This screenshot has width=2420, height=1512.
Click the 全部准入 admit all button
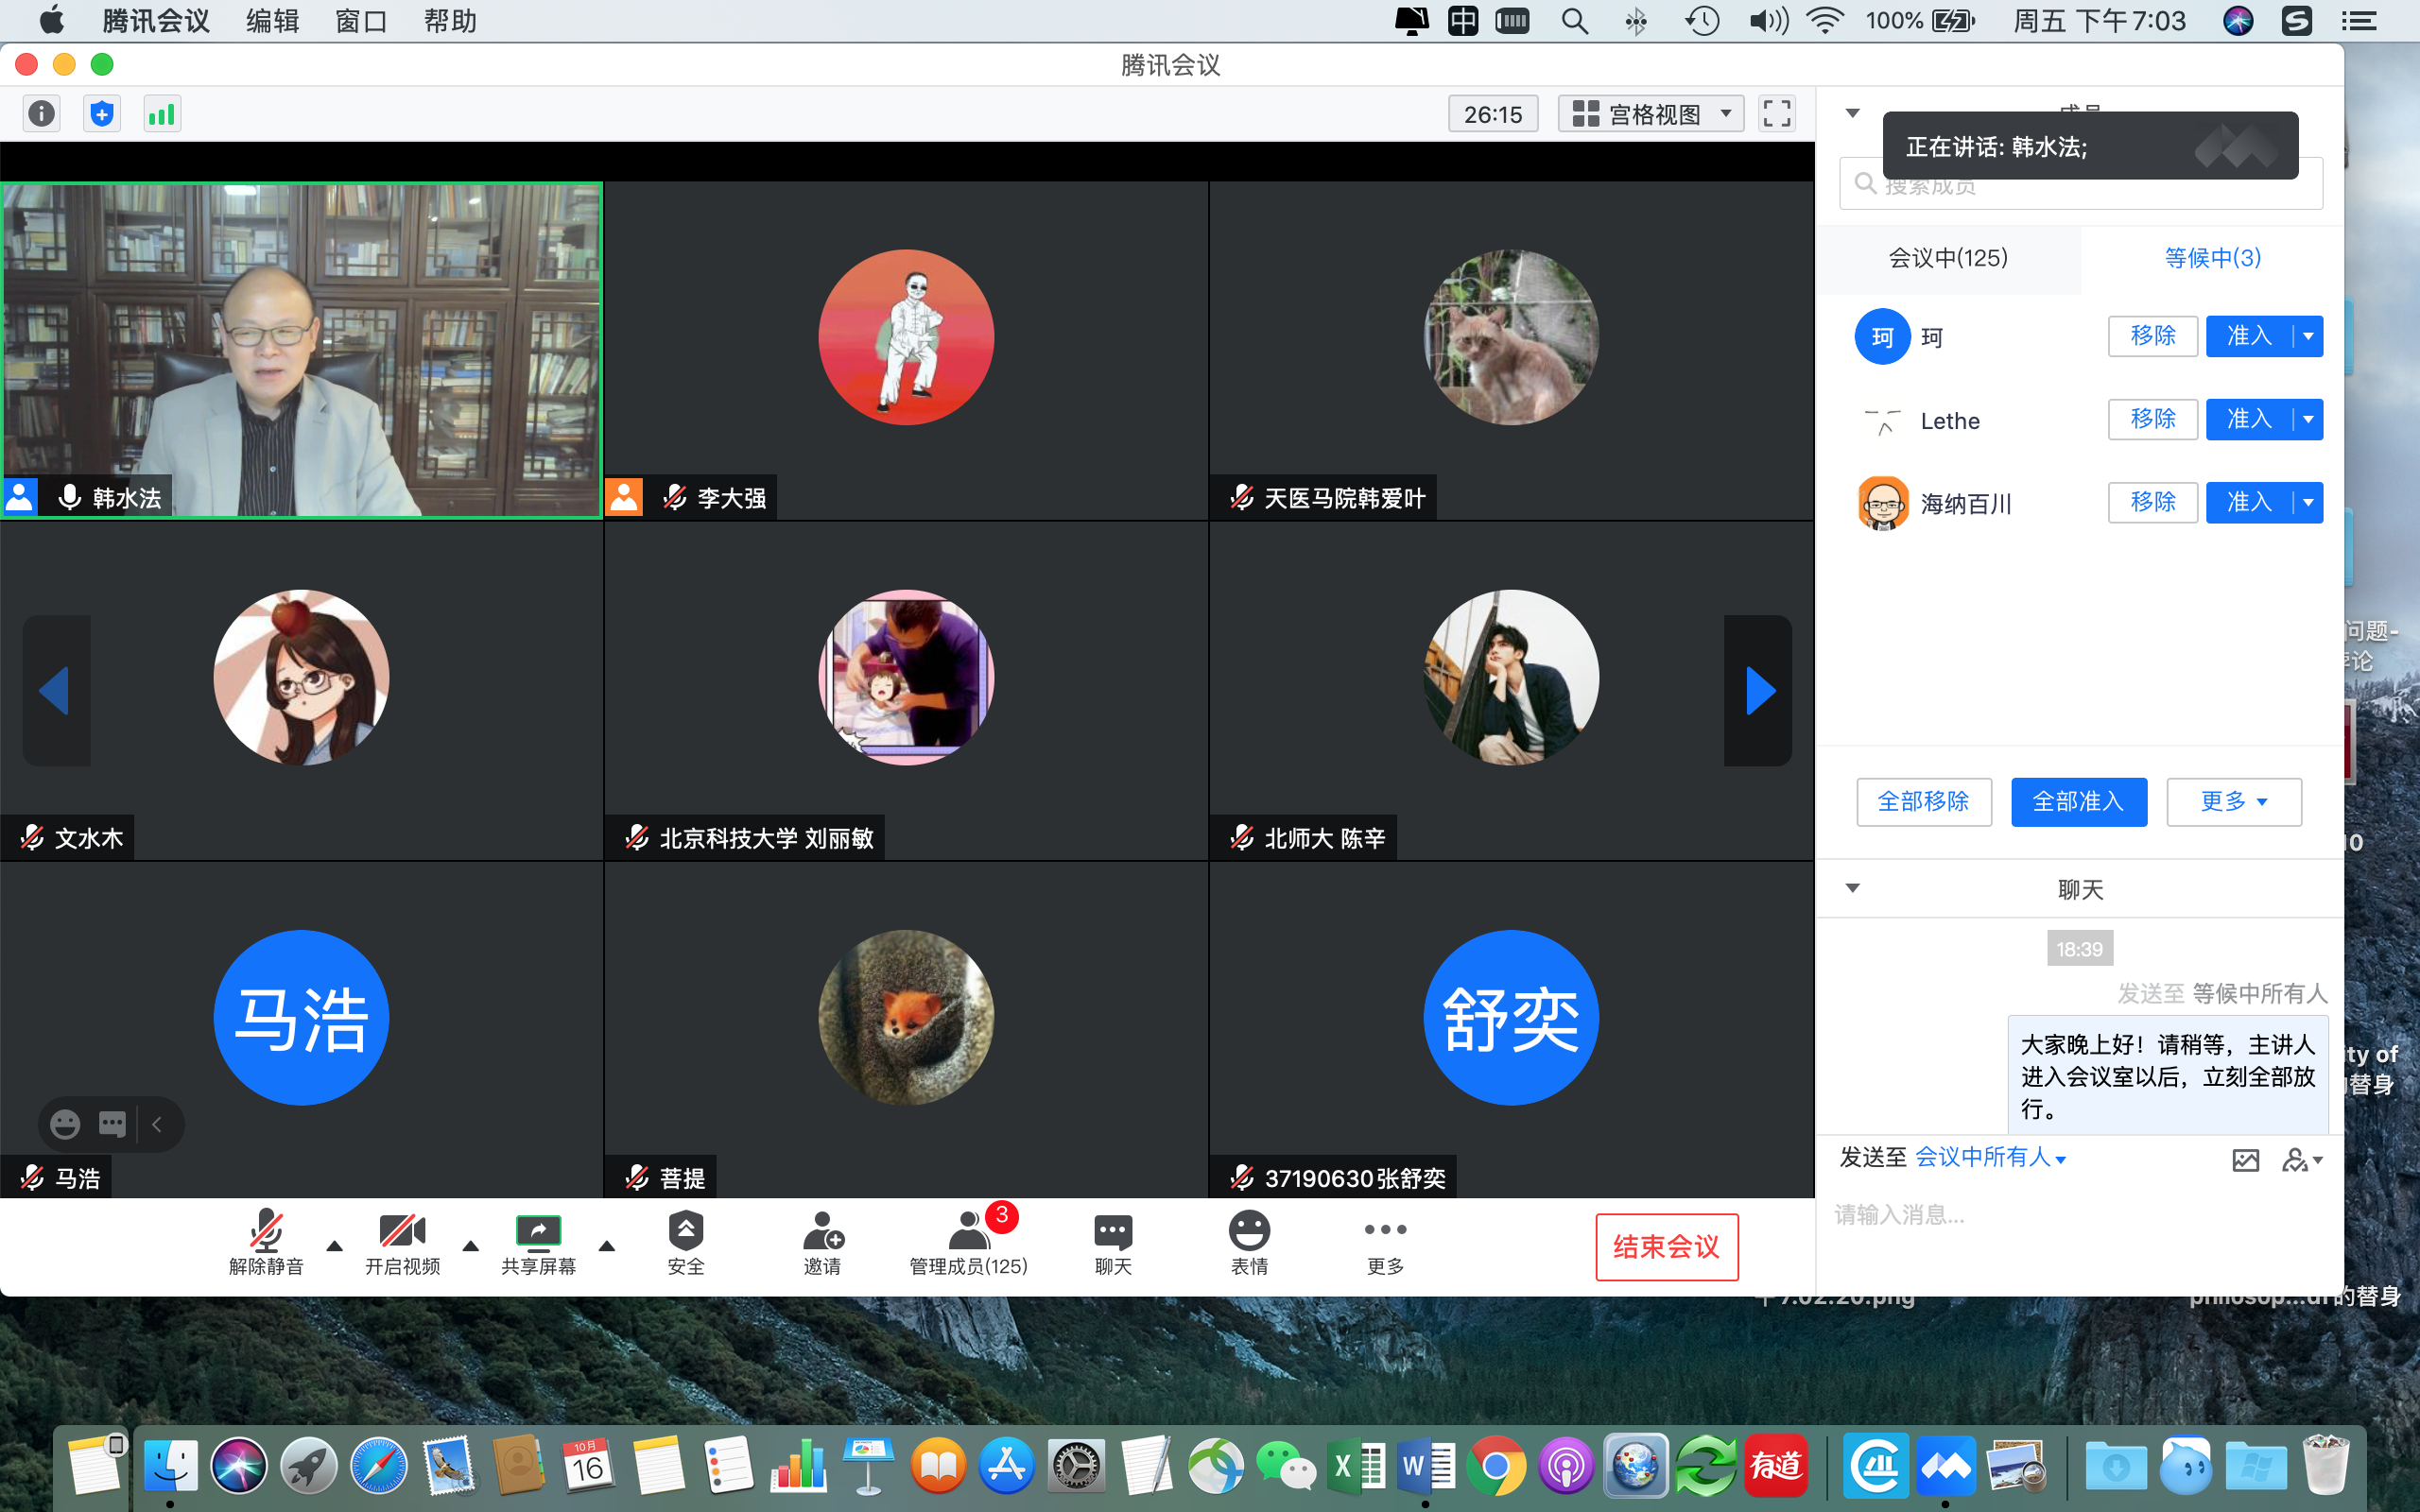pyautogui.click(x=2078, y=802)
